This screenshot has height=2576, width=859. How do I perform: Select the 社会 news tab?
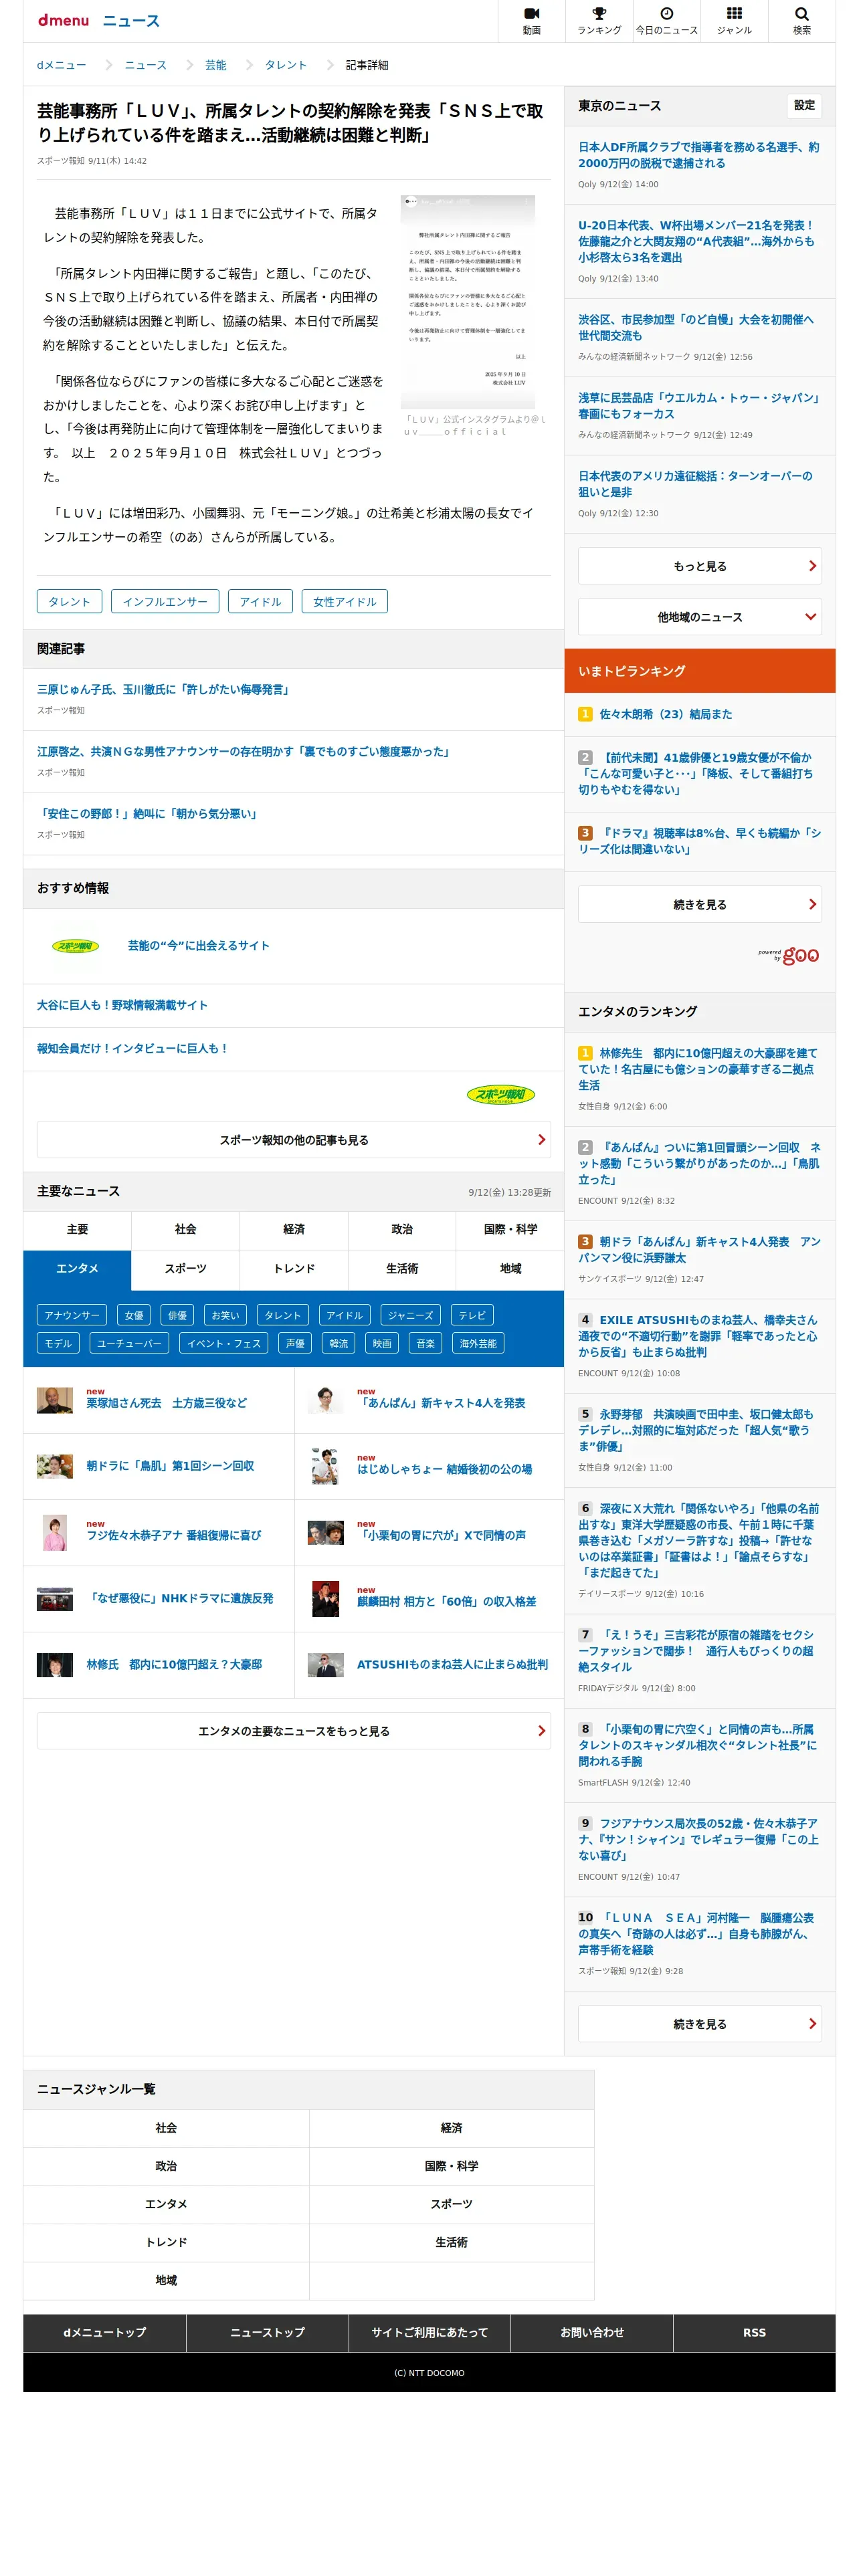[x=185, y=1229]
